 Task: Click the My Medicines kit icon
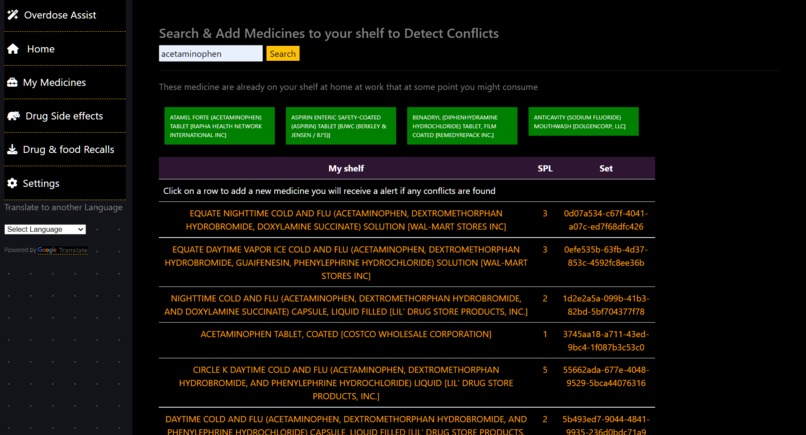click(12, 82)
